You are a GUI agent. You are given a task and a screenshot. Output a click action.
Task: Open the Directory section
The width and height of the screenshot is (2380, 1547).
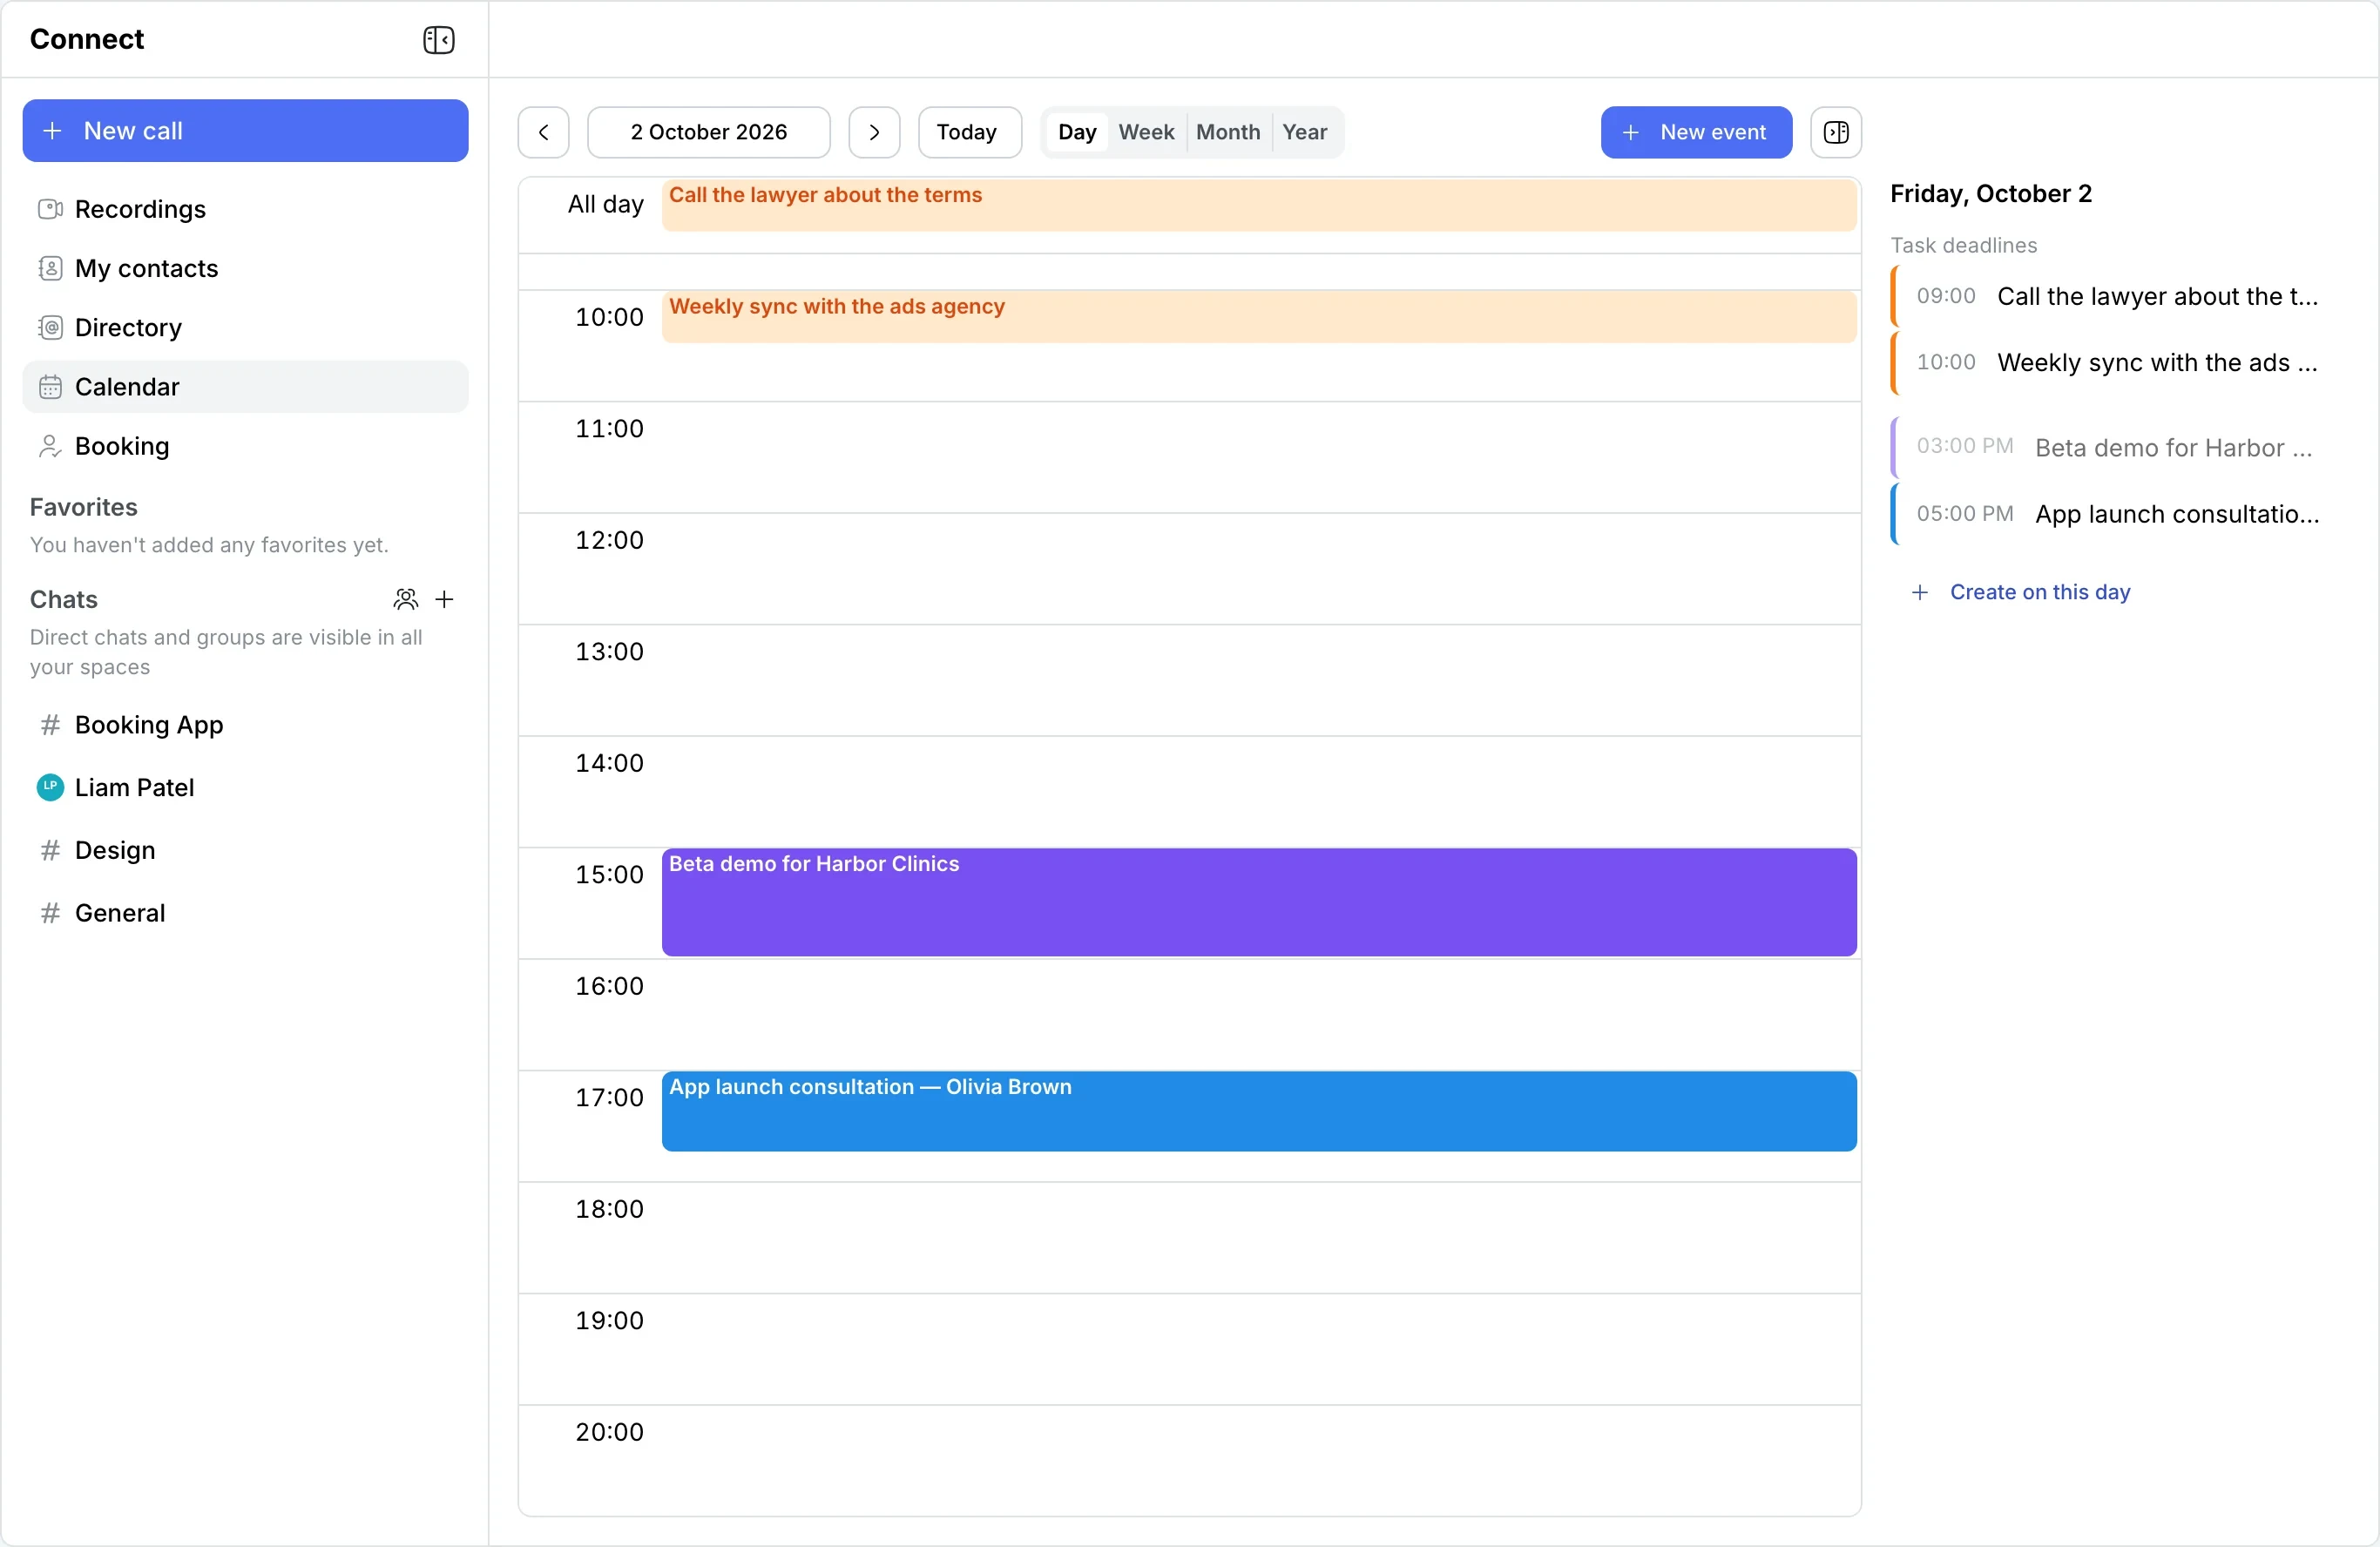pyautogui.click(x=245, y=327)
